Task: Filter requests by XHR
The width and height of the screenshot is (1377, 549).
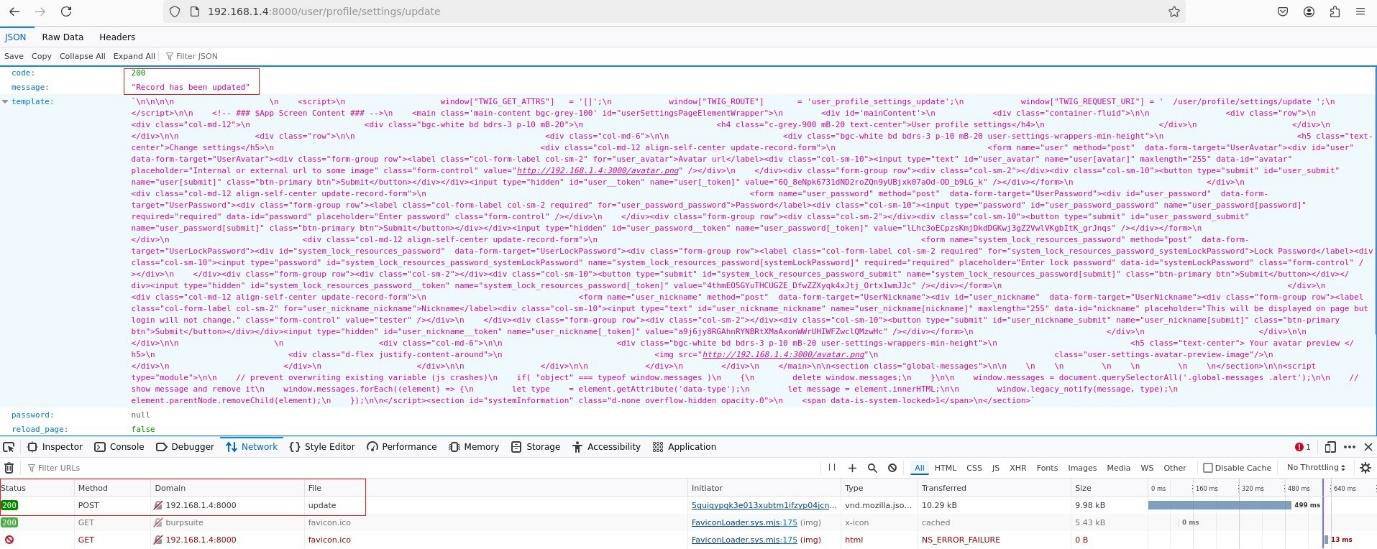Action: click(1018, 468)
